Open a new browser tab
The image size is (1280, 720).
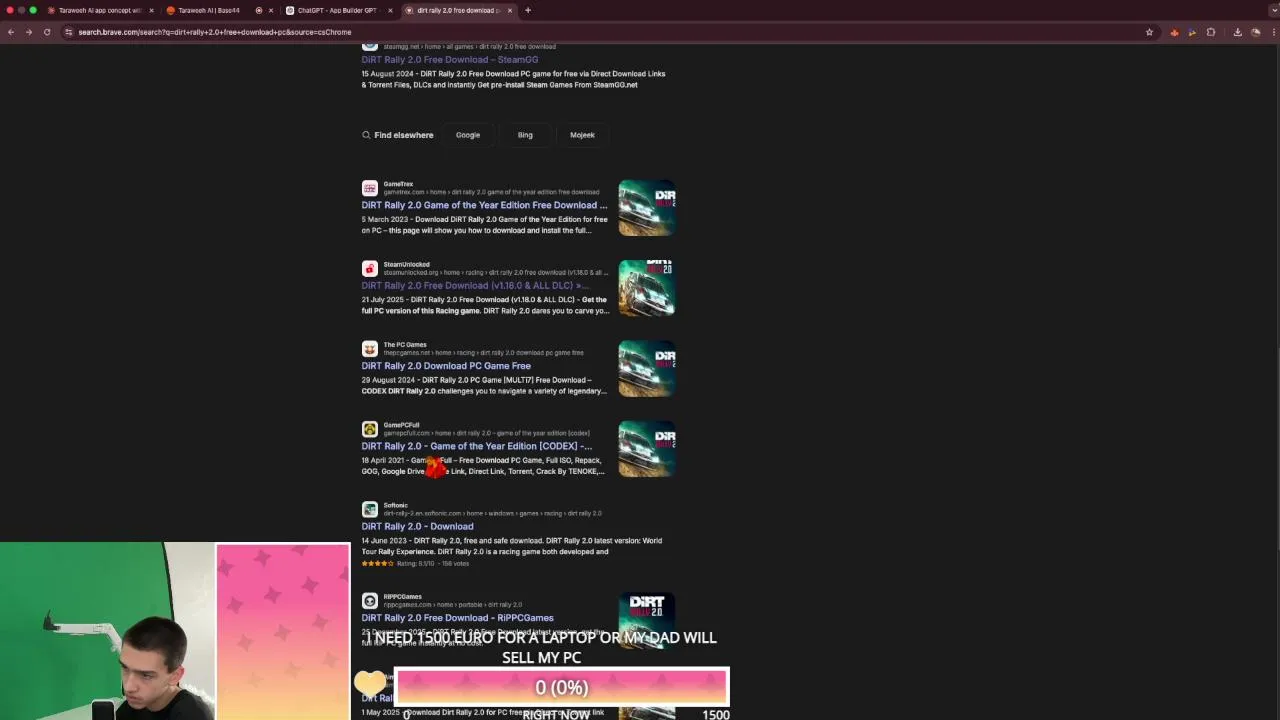point(528,10)
